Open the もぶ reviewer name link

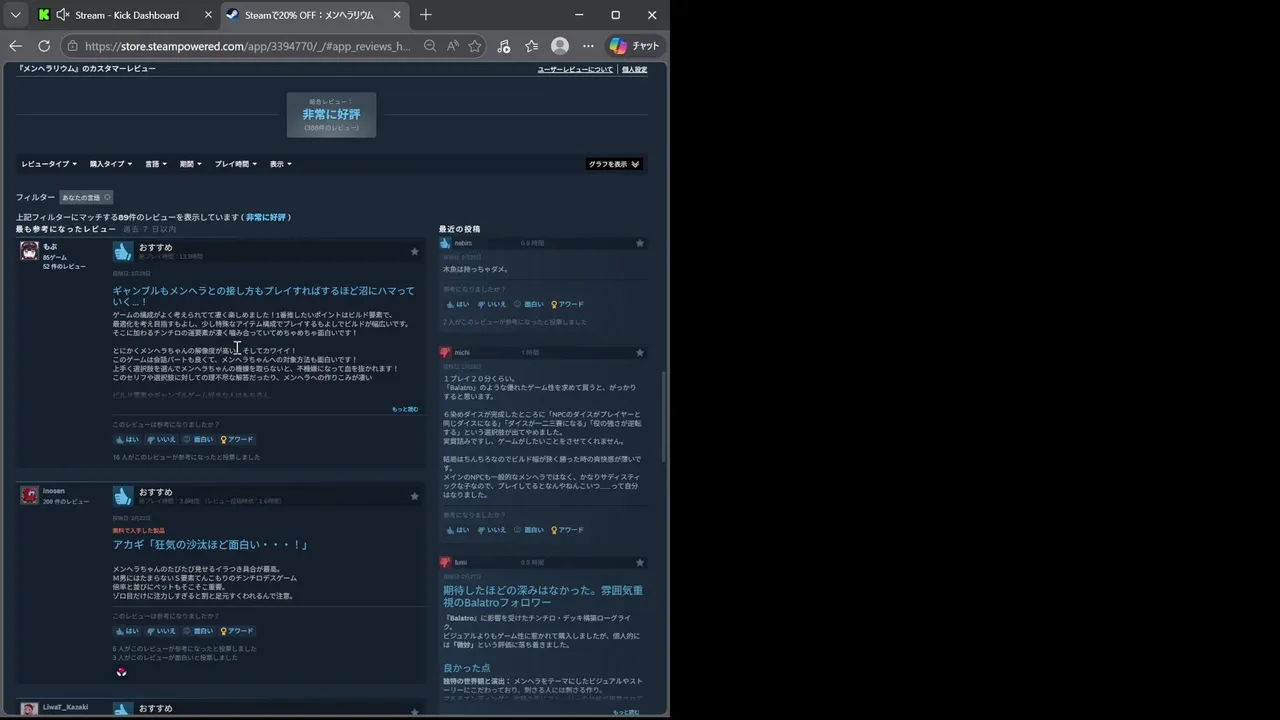pos(50,247)
